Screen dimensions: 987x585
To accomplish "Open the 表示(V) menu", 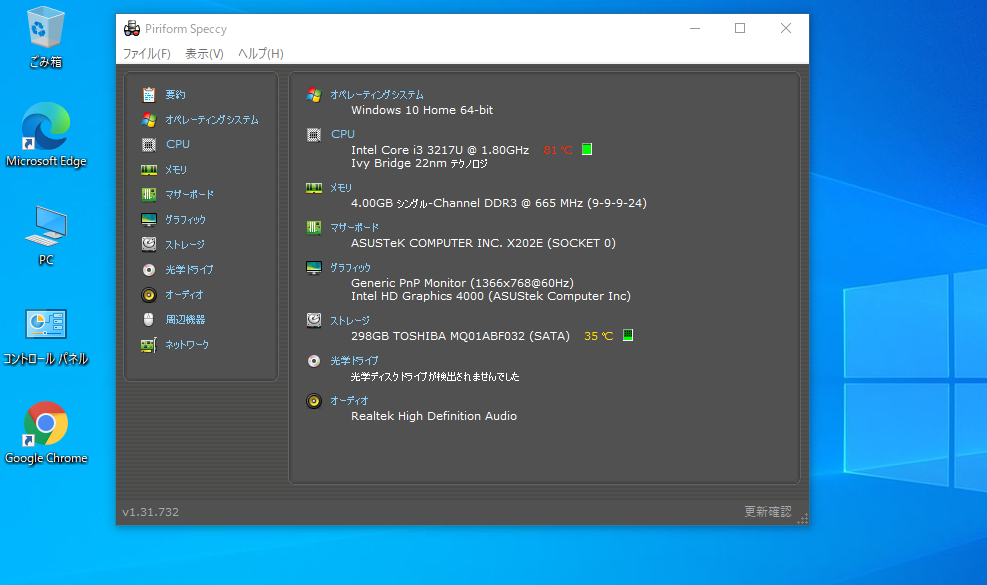I will coord(204,54).
